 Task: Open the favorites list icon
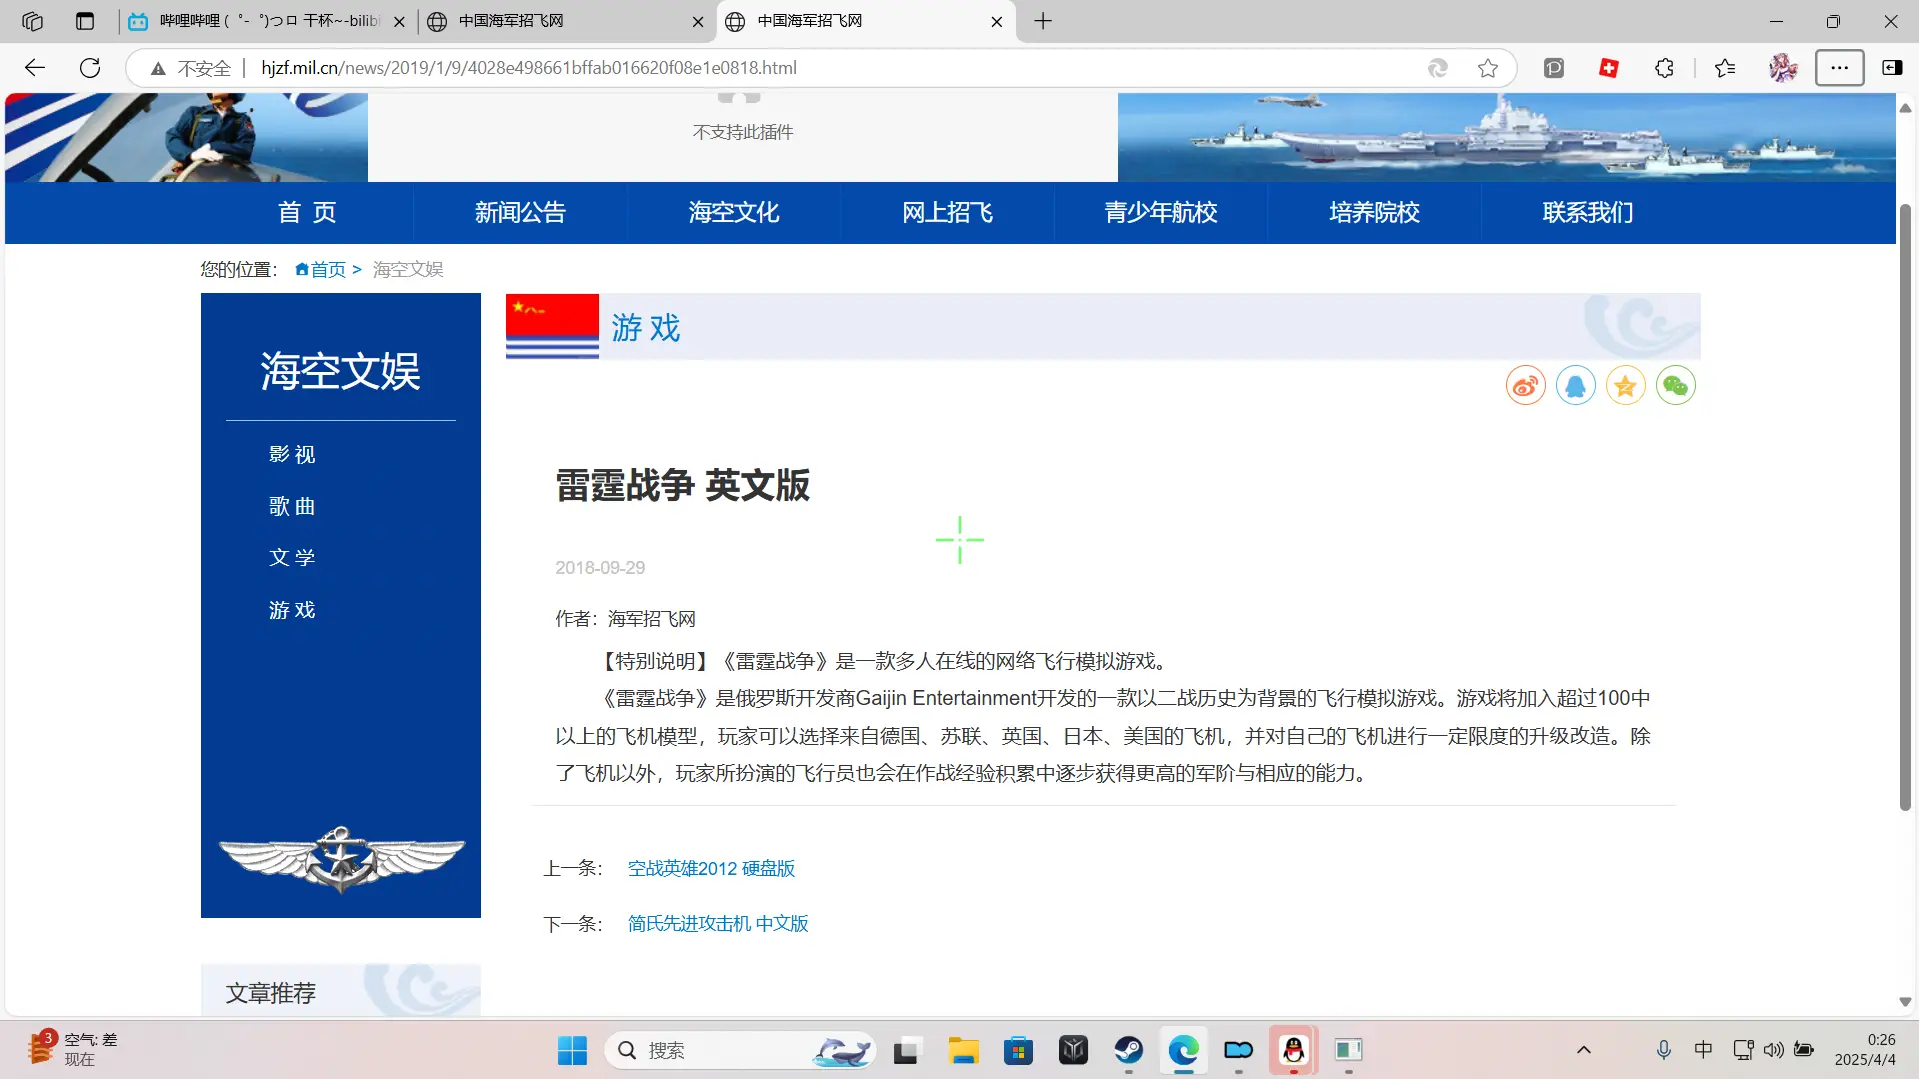pos(1725,68)
